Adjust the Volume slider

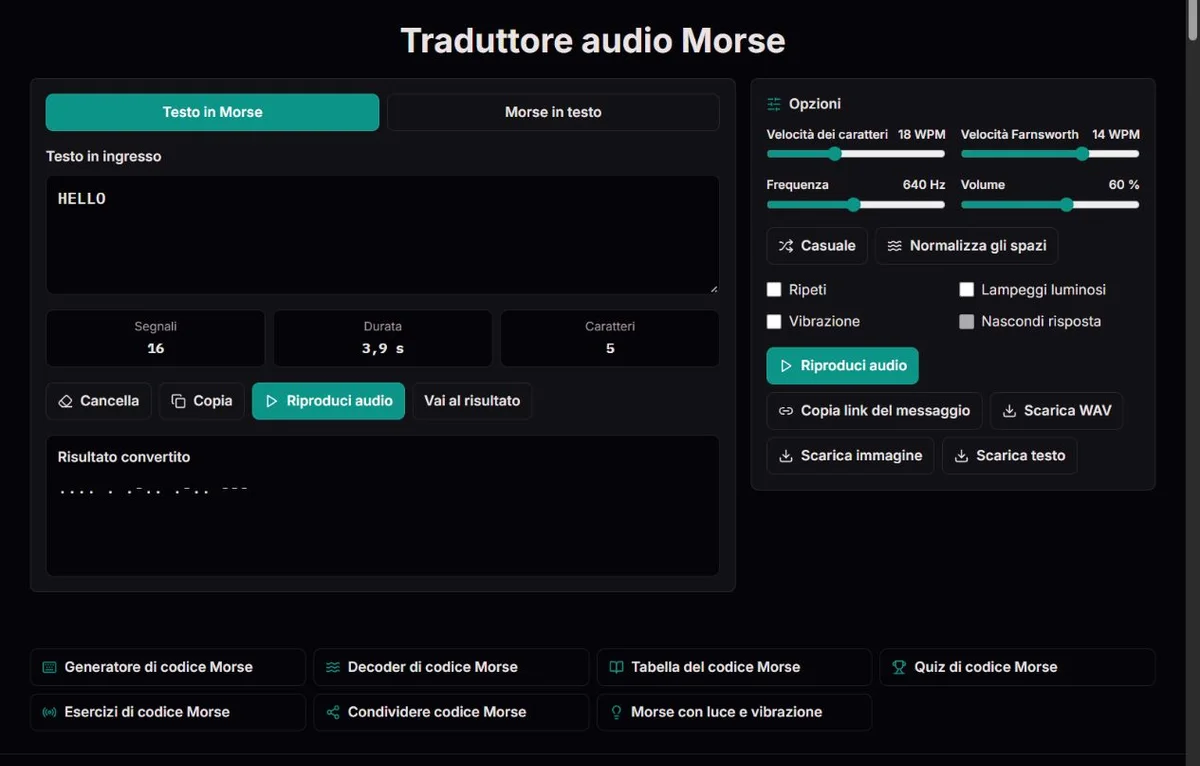coord(1050,205)
